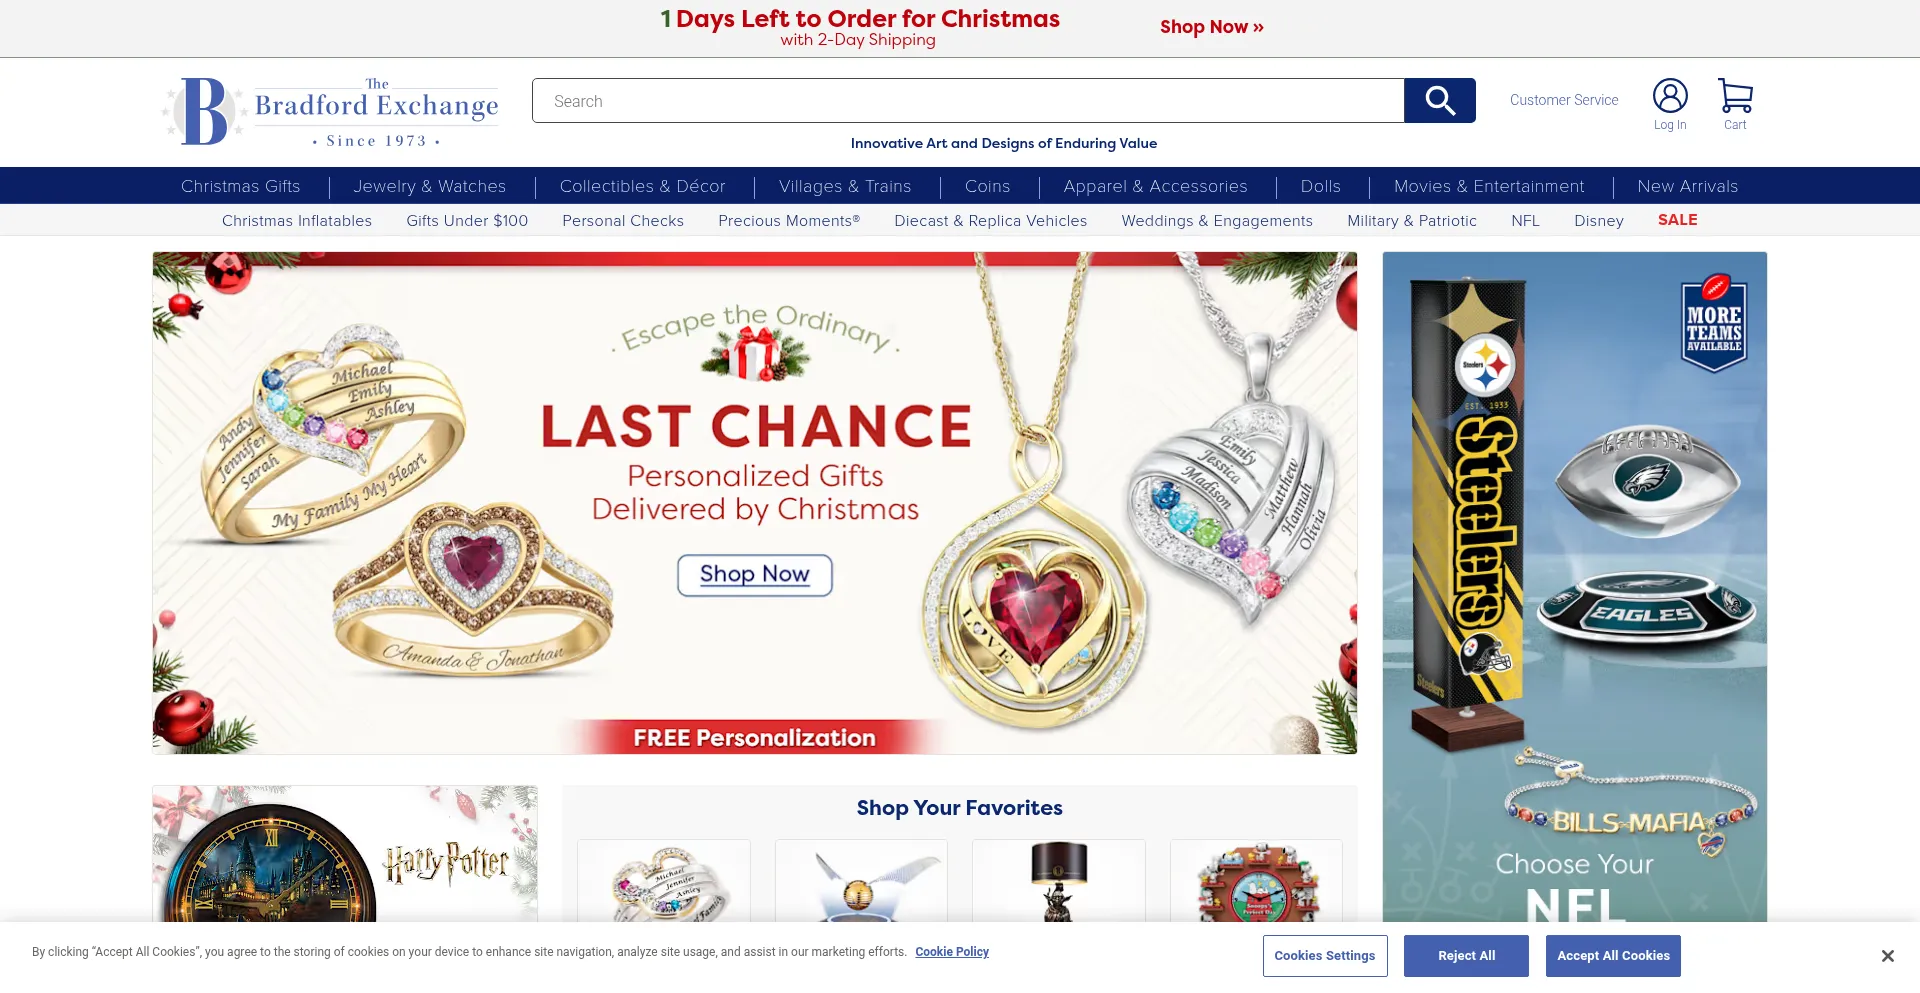
Task: Expand the Villages & Trains menu
Action: (845, 186)
